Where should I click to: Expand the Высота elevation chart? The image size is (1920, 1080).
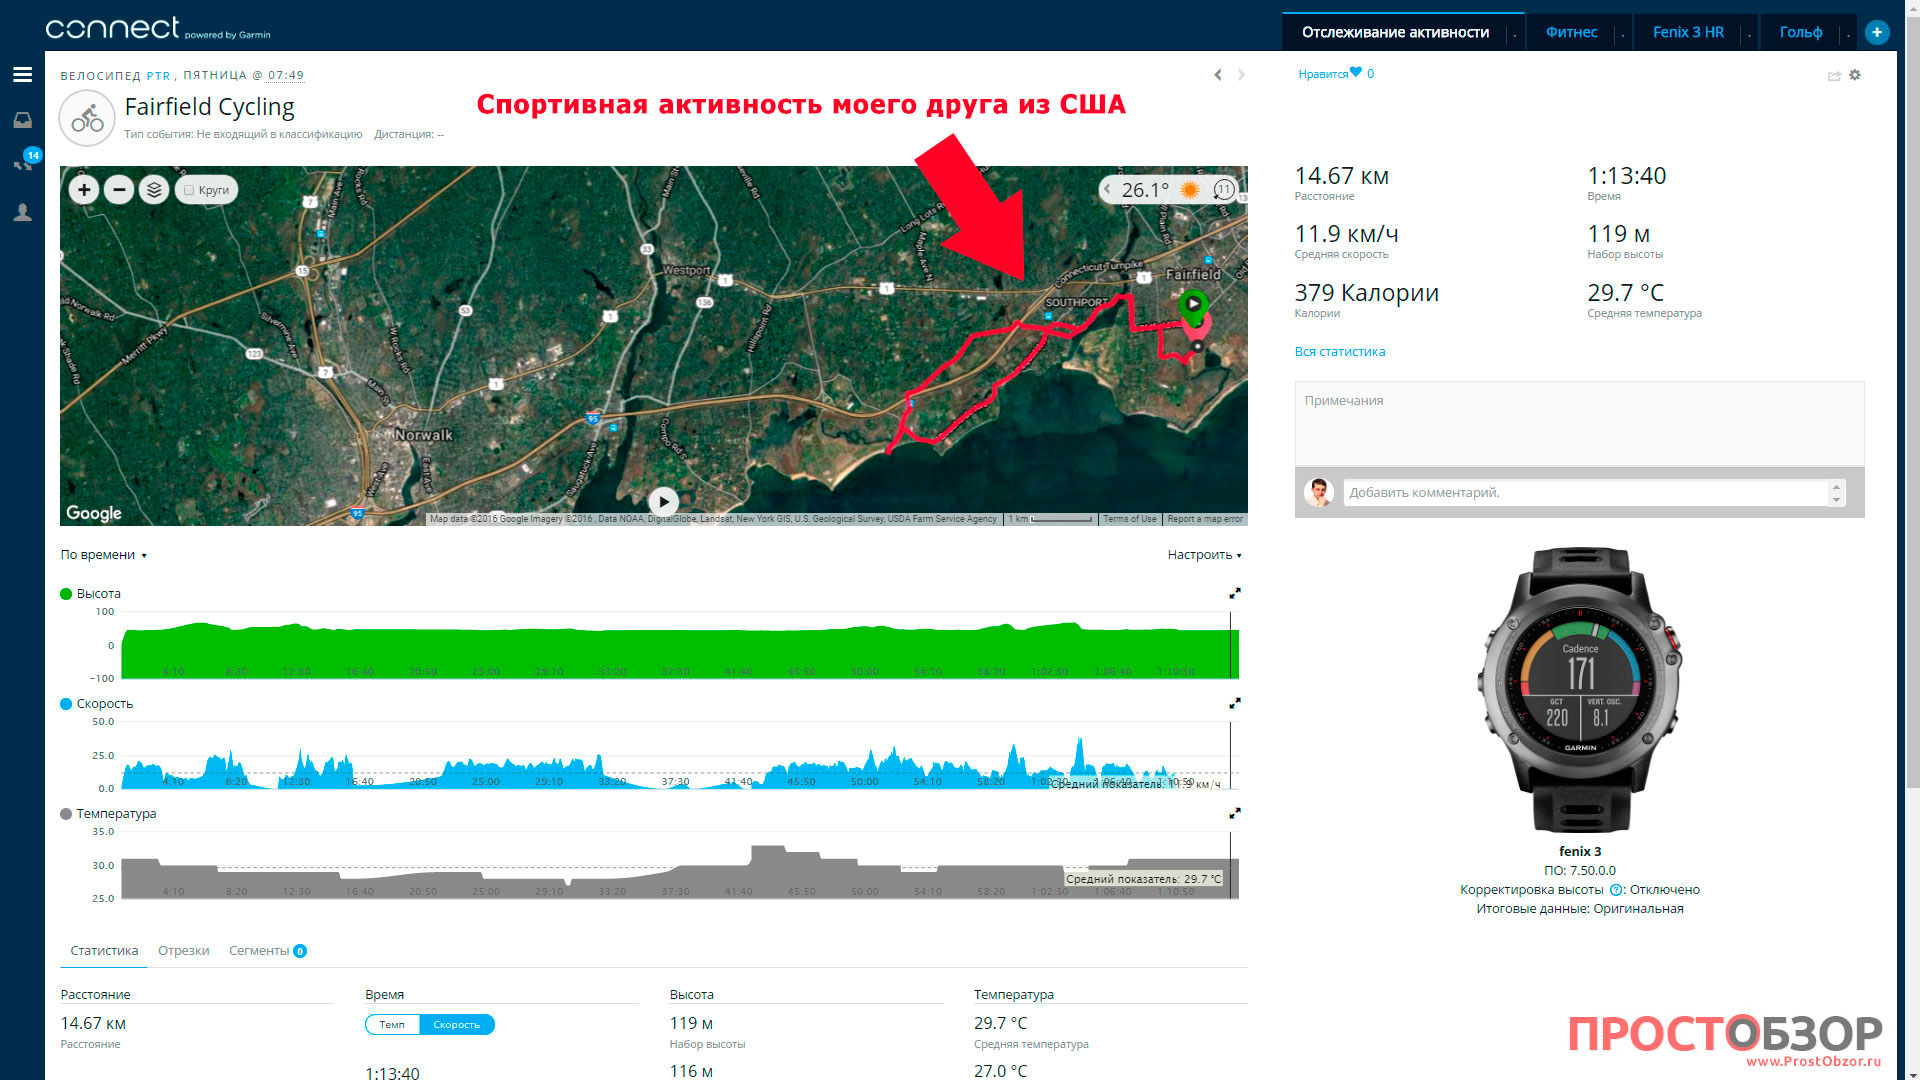[1235, 594]
